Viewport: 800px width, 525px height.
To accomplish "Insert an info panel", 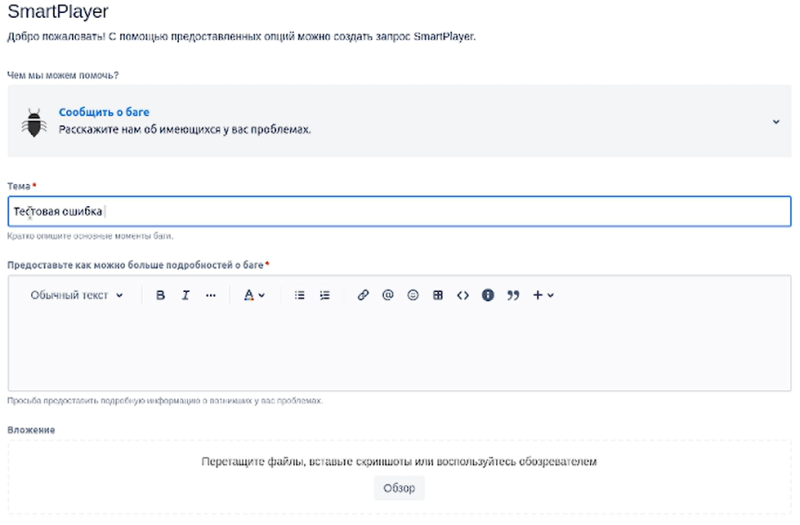I will click(488, 295).
